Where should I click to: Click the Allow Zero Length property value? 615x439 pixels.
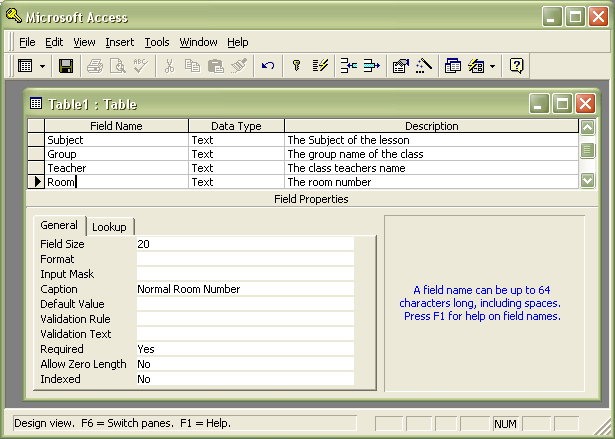(x=245, y=364)
